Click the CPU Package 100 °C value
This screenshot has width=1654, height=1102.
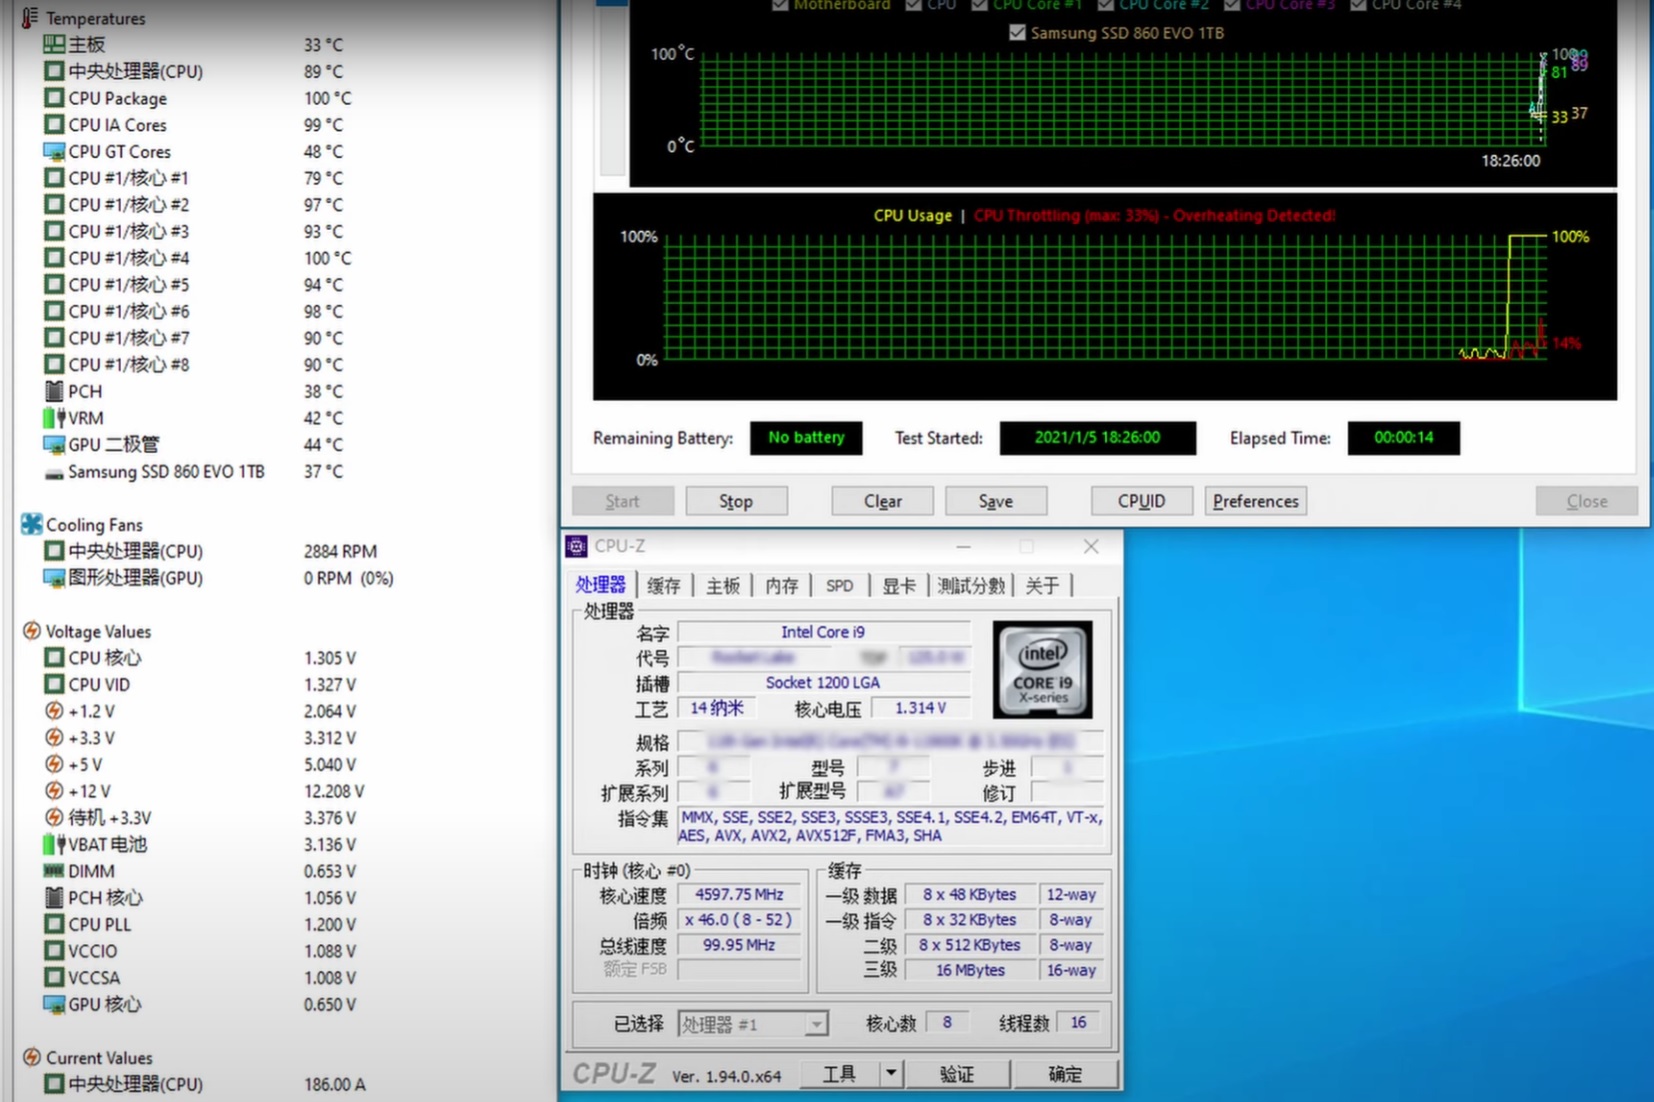[x=328, y=98]
